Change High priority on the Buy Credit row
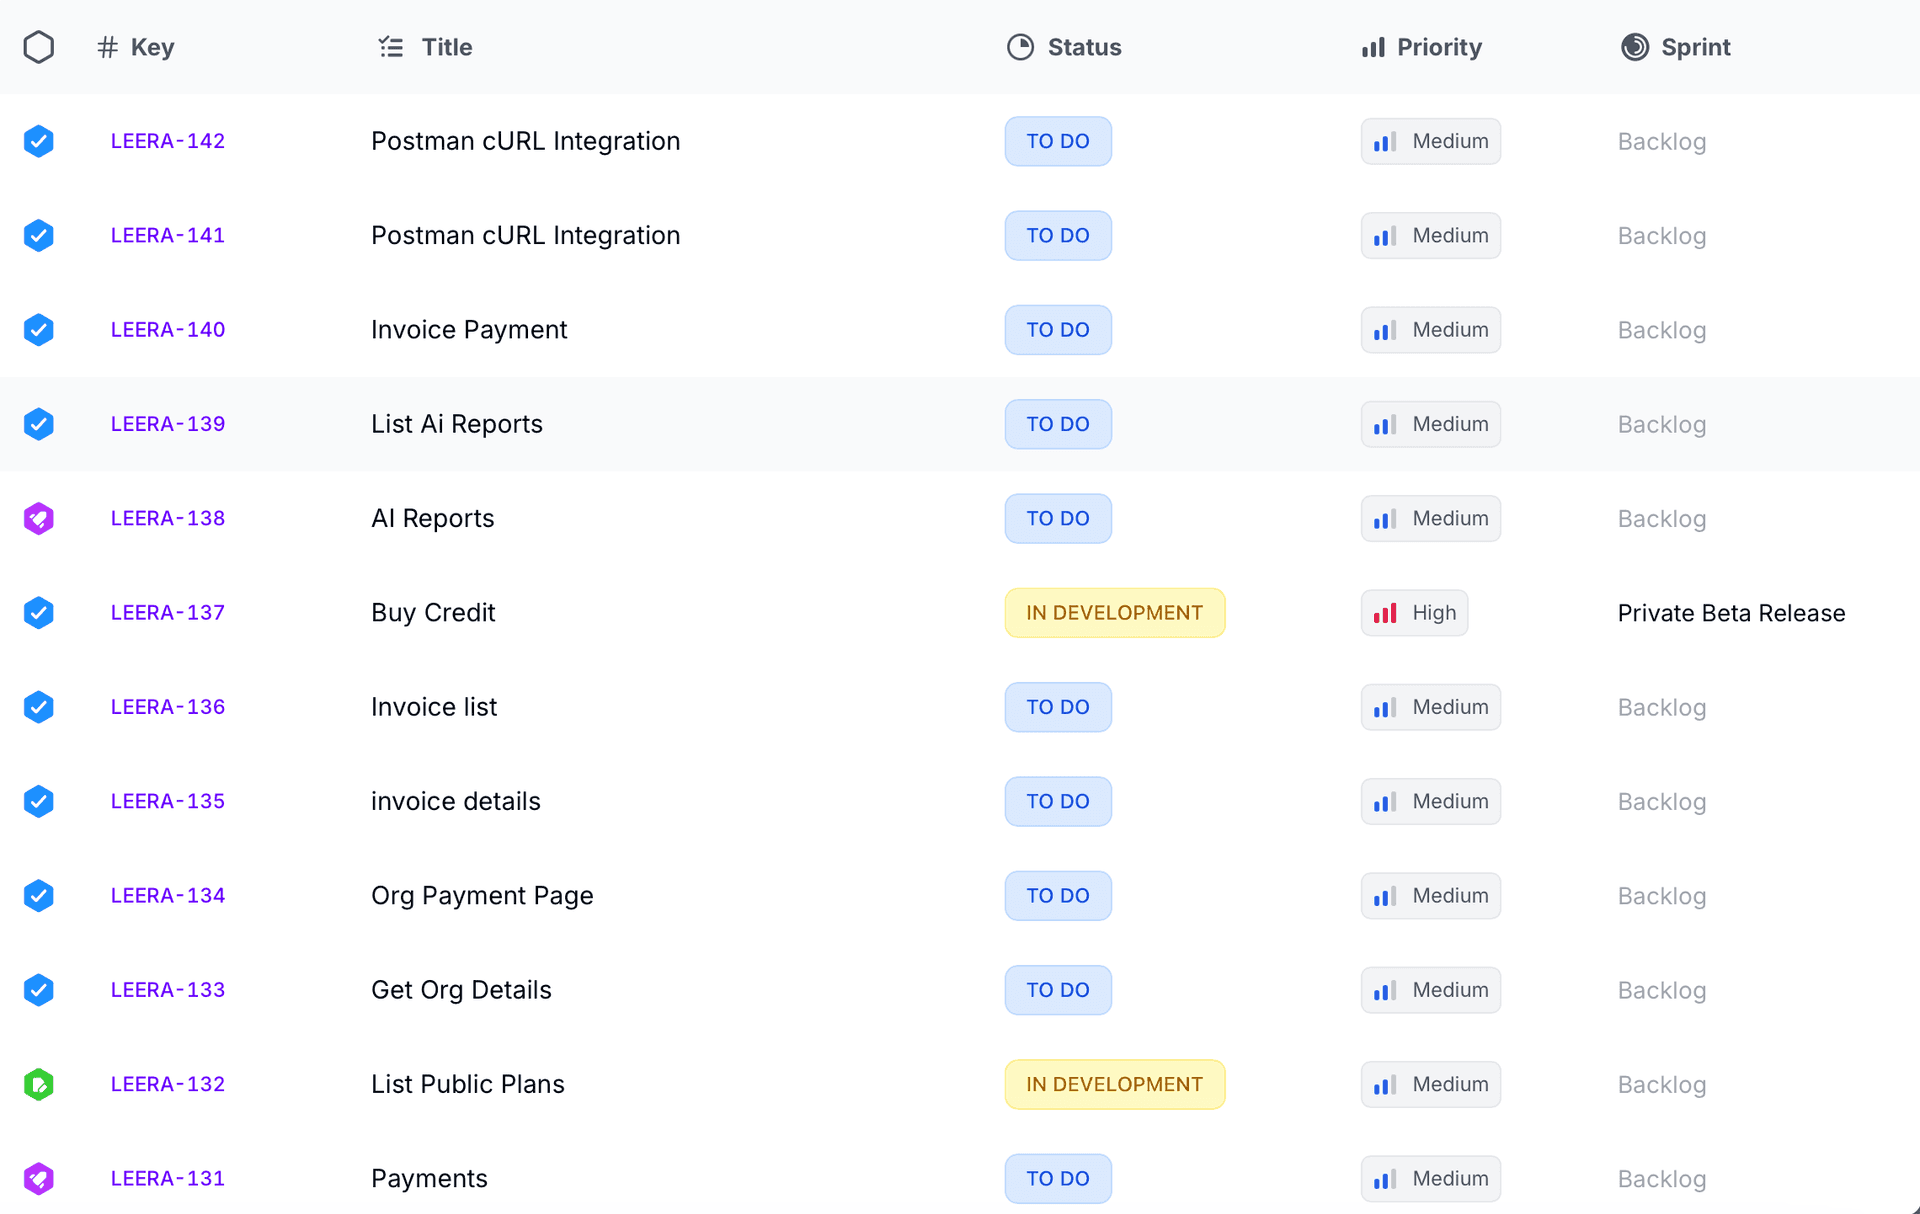 click(1414, 612)
